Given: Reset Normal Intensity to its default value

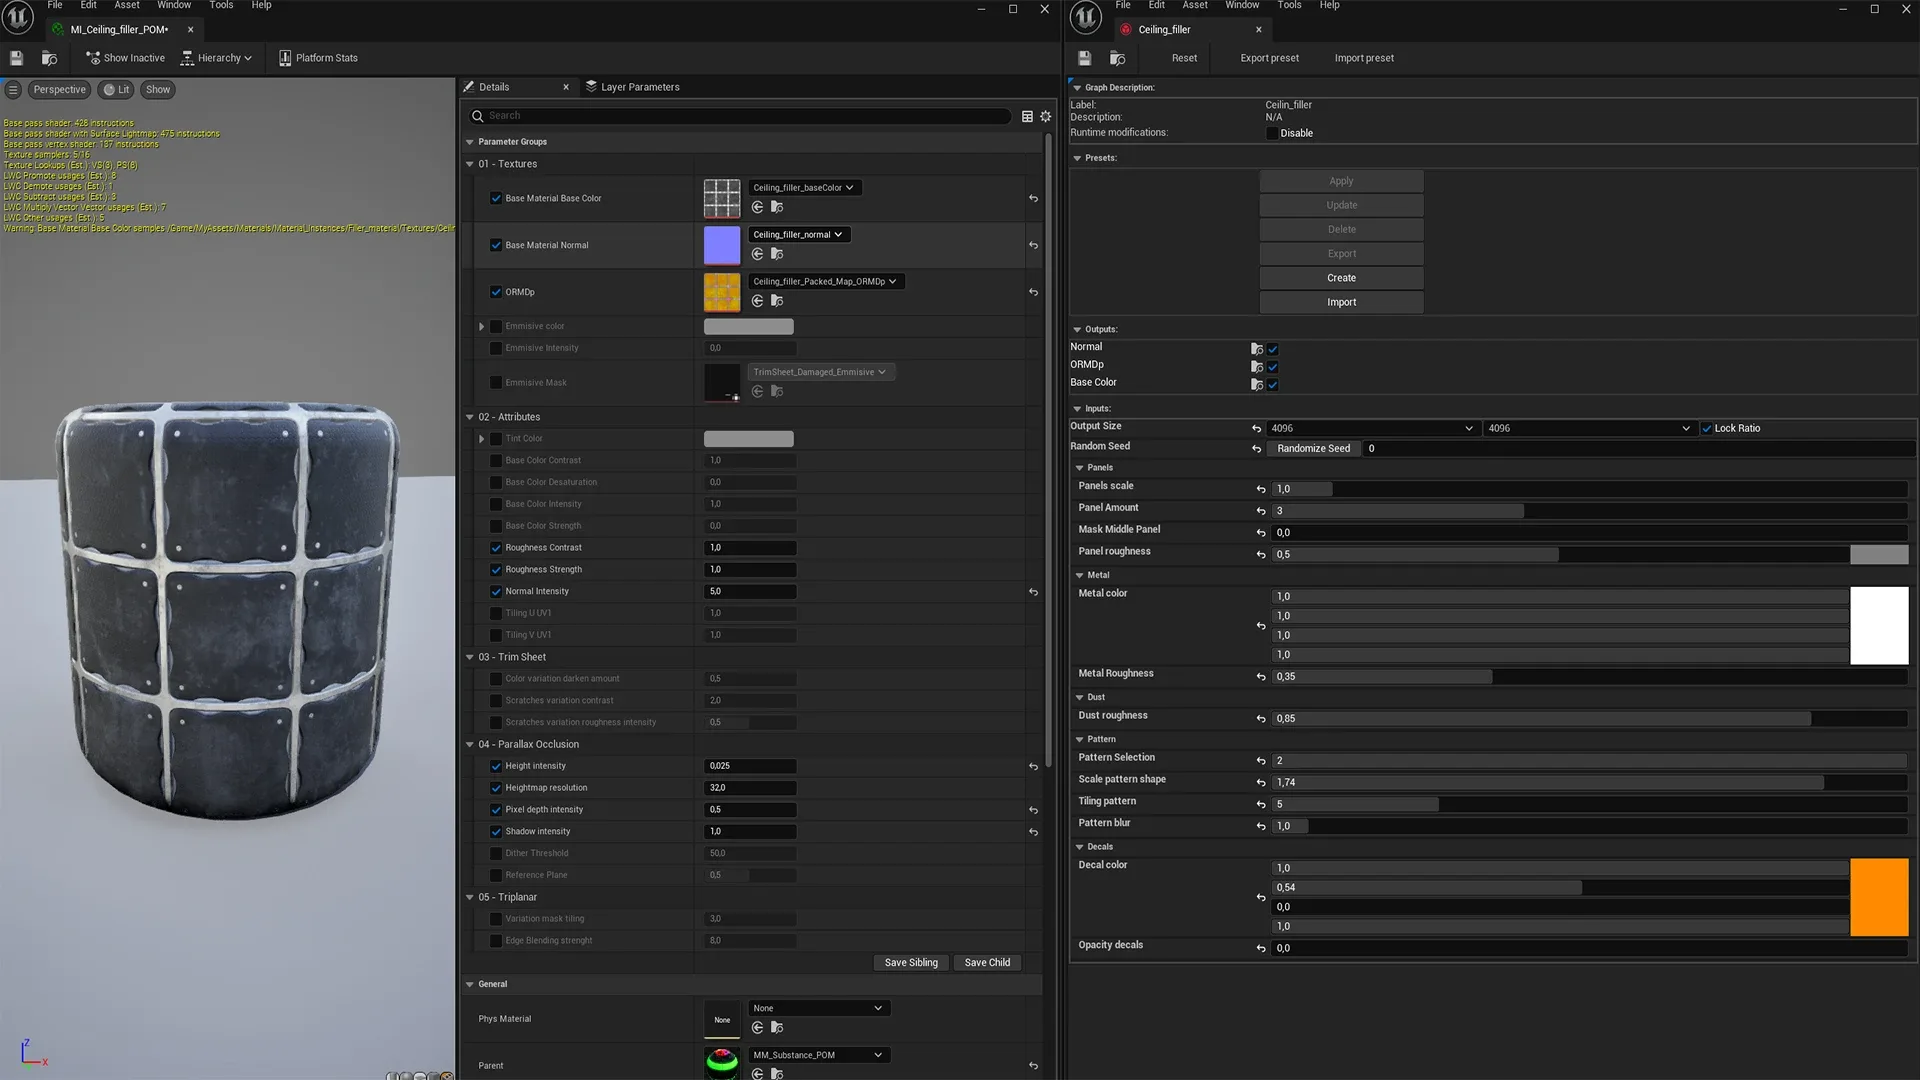Looking at the screenshot, I should tap(1033, 592).
